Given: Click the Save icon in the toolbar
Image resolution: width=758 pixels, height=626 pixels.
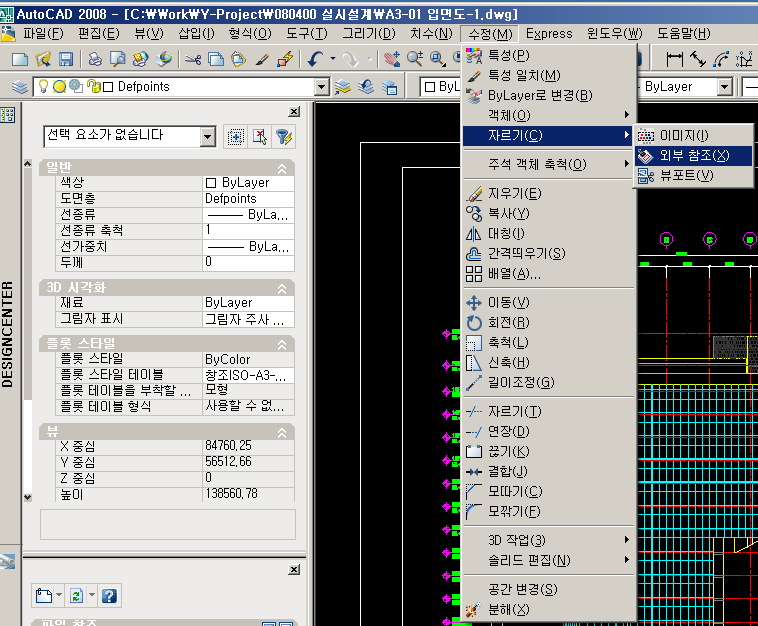Looking at the screenshot, I should [x=64, y=59].
